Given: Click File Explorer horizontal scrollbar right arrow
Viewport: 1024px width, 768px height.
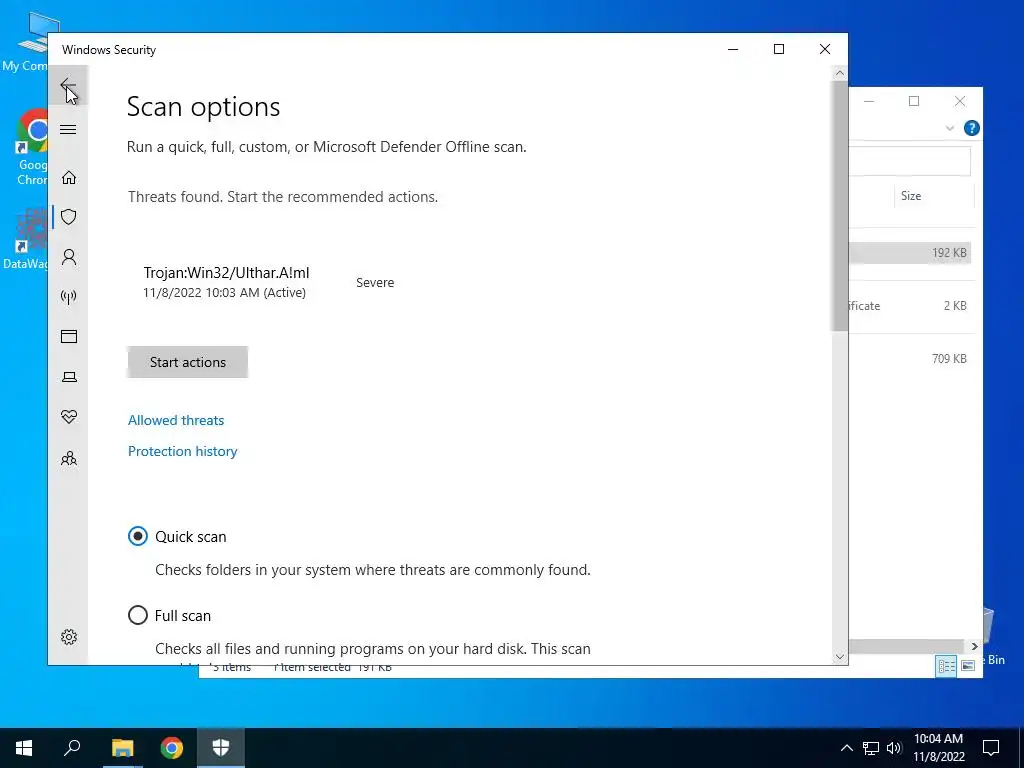Looking at the screenshot, I should [974, 646].
